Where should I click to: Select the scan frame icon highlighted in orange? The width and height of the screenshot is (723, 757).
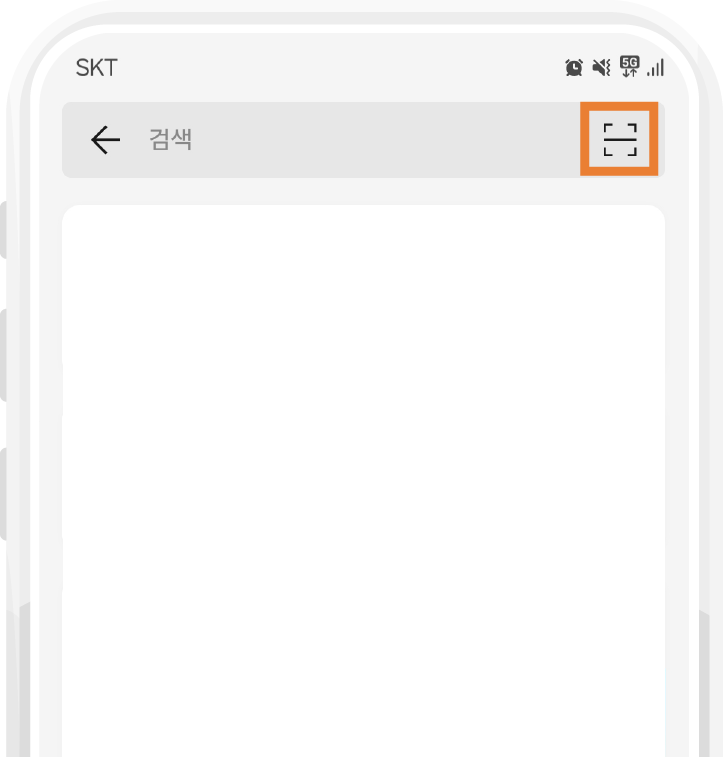click(x=620, y=139)
